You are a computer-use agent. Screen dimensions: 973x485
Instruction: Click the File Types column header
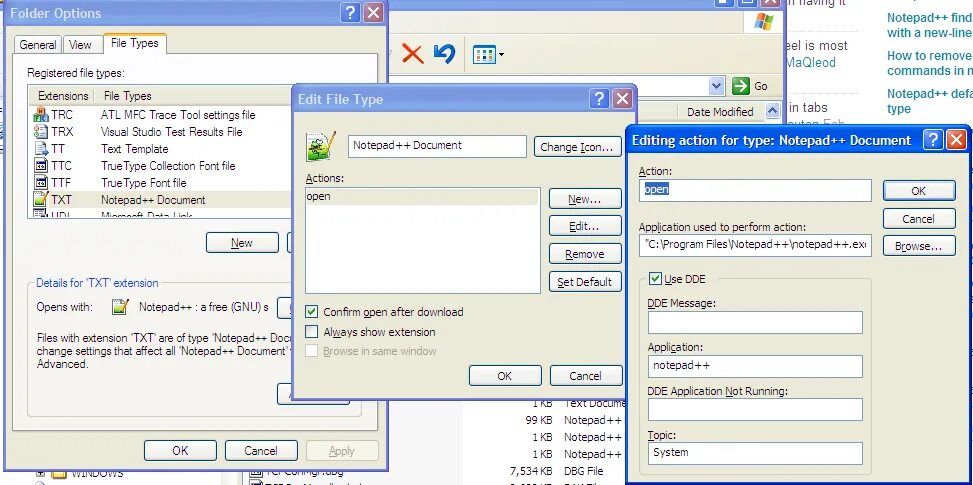[128, 96]
